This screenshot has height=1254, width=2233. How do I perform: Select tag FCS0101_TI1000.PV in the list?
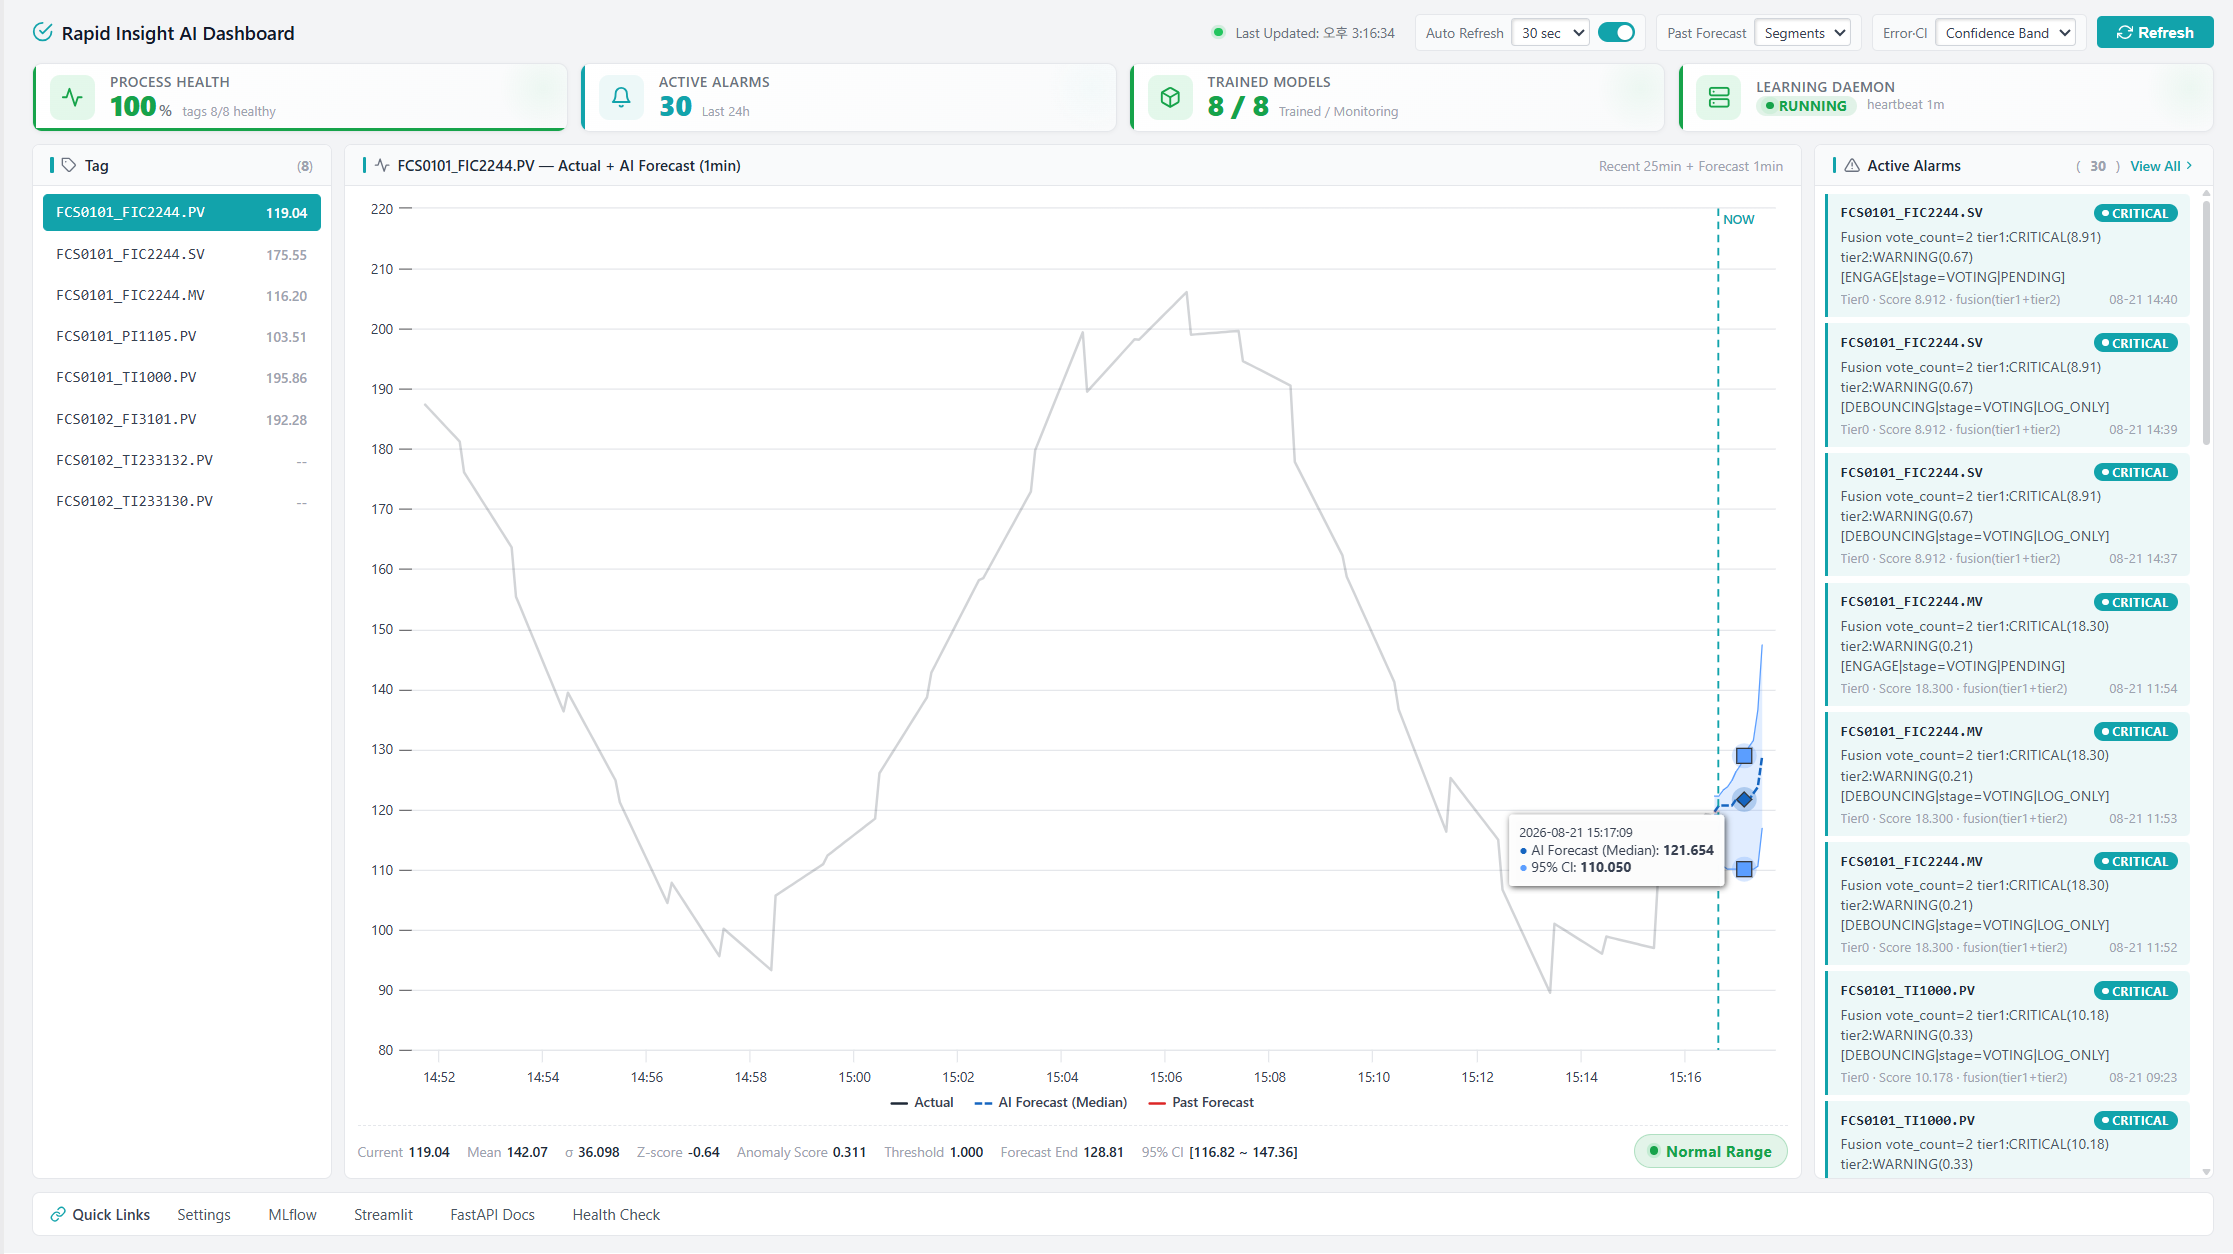tap(182, 377)
